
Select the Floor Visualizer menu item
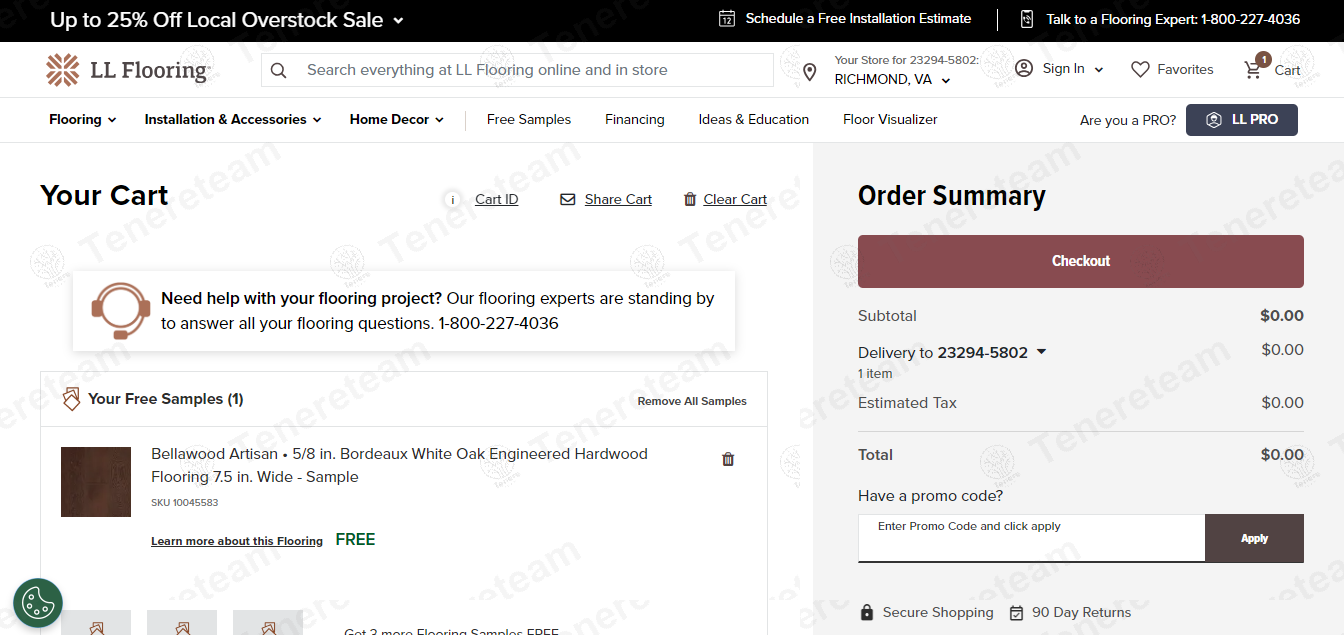tap(889, 119)
